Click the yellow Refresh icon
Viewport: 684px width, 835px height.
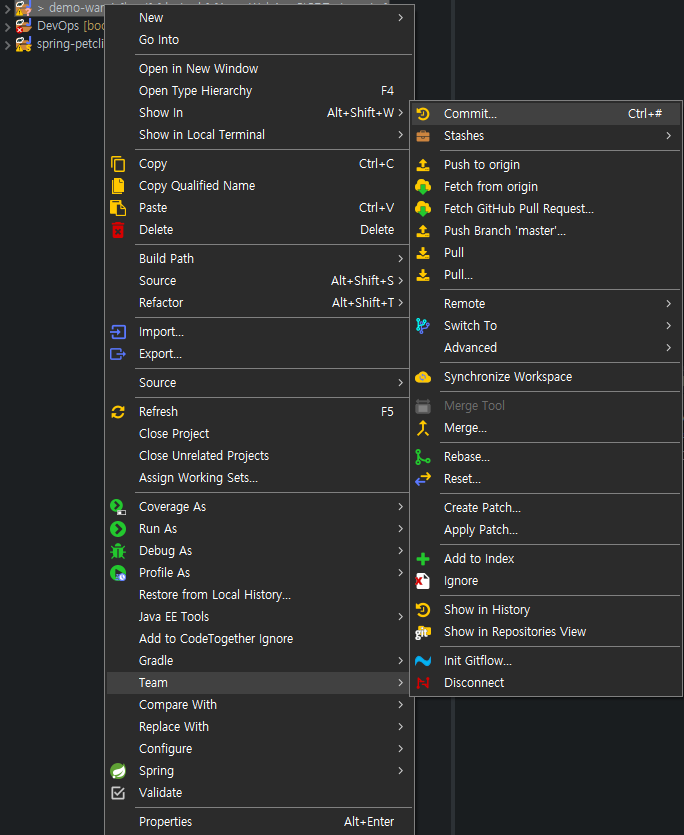[x=118, y=412]
